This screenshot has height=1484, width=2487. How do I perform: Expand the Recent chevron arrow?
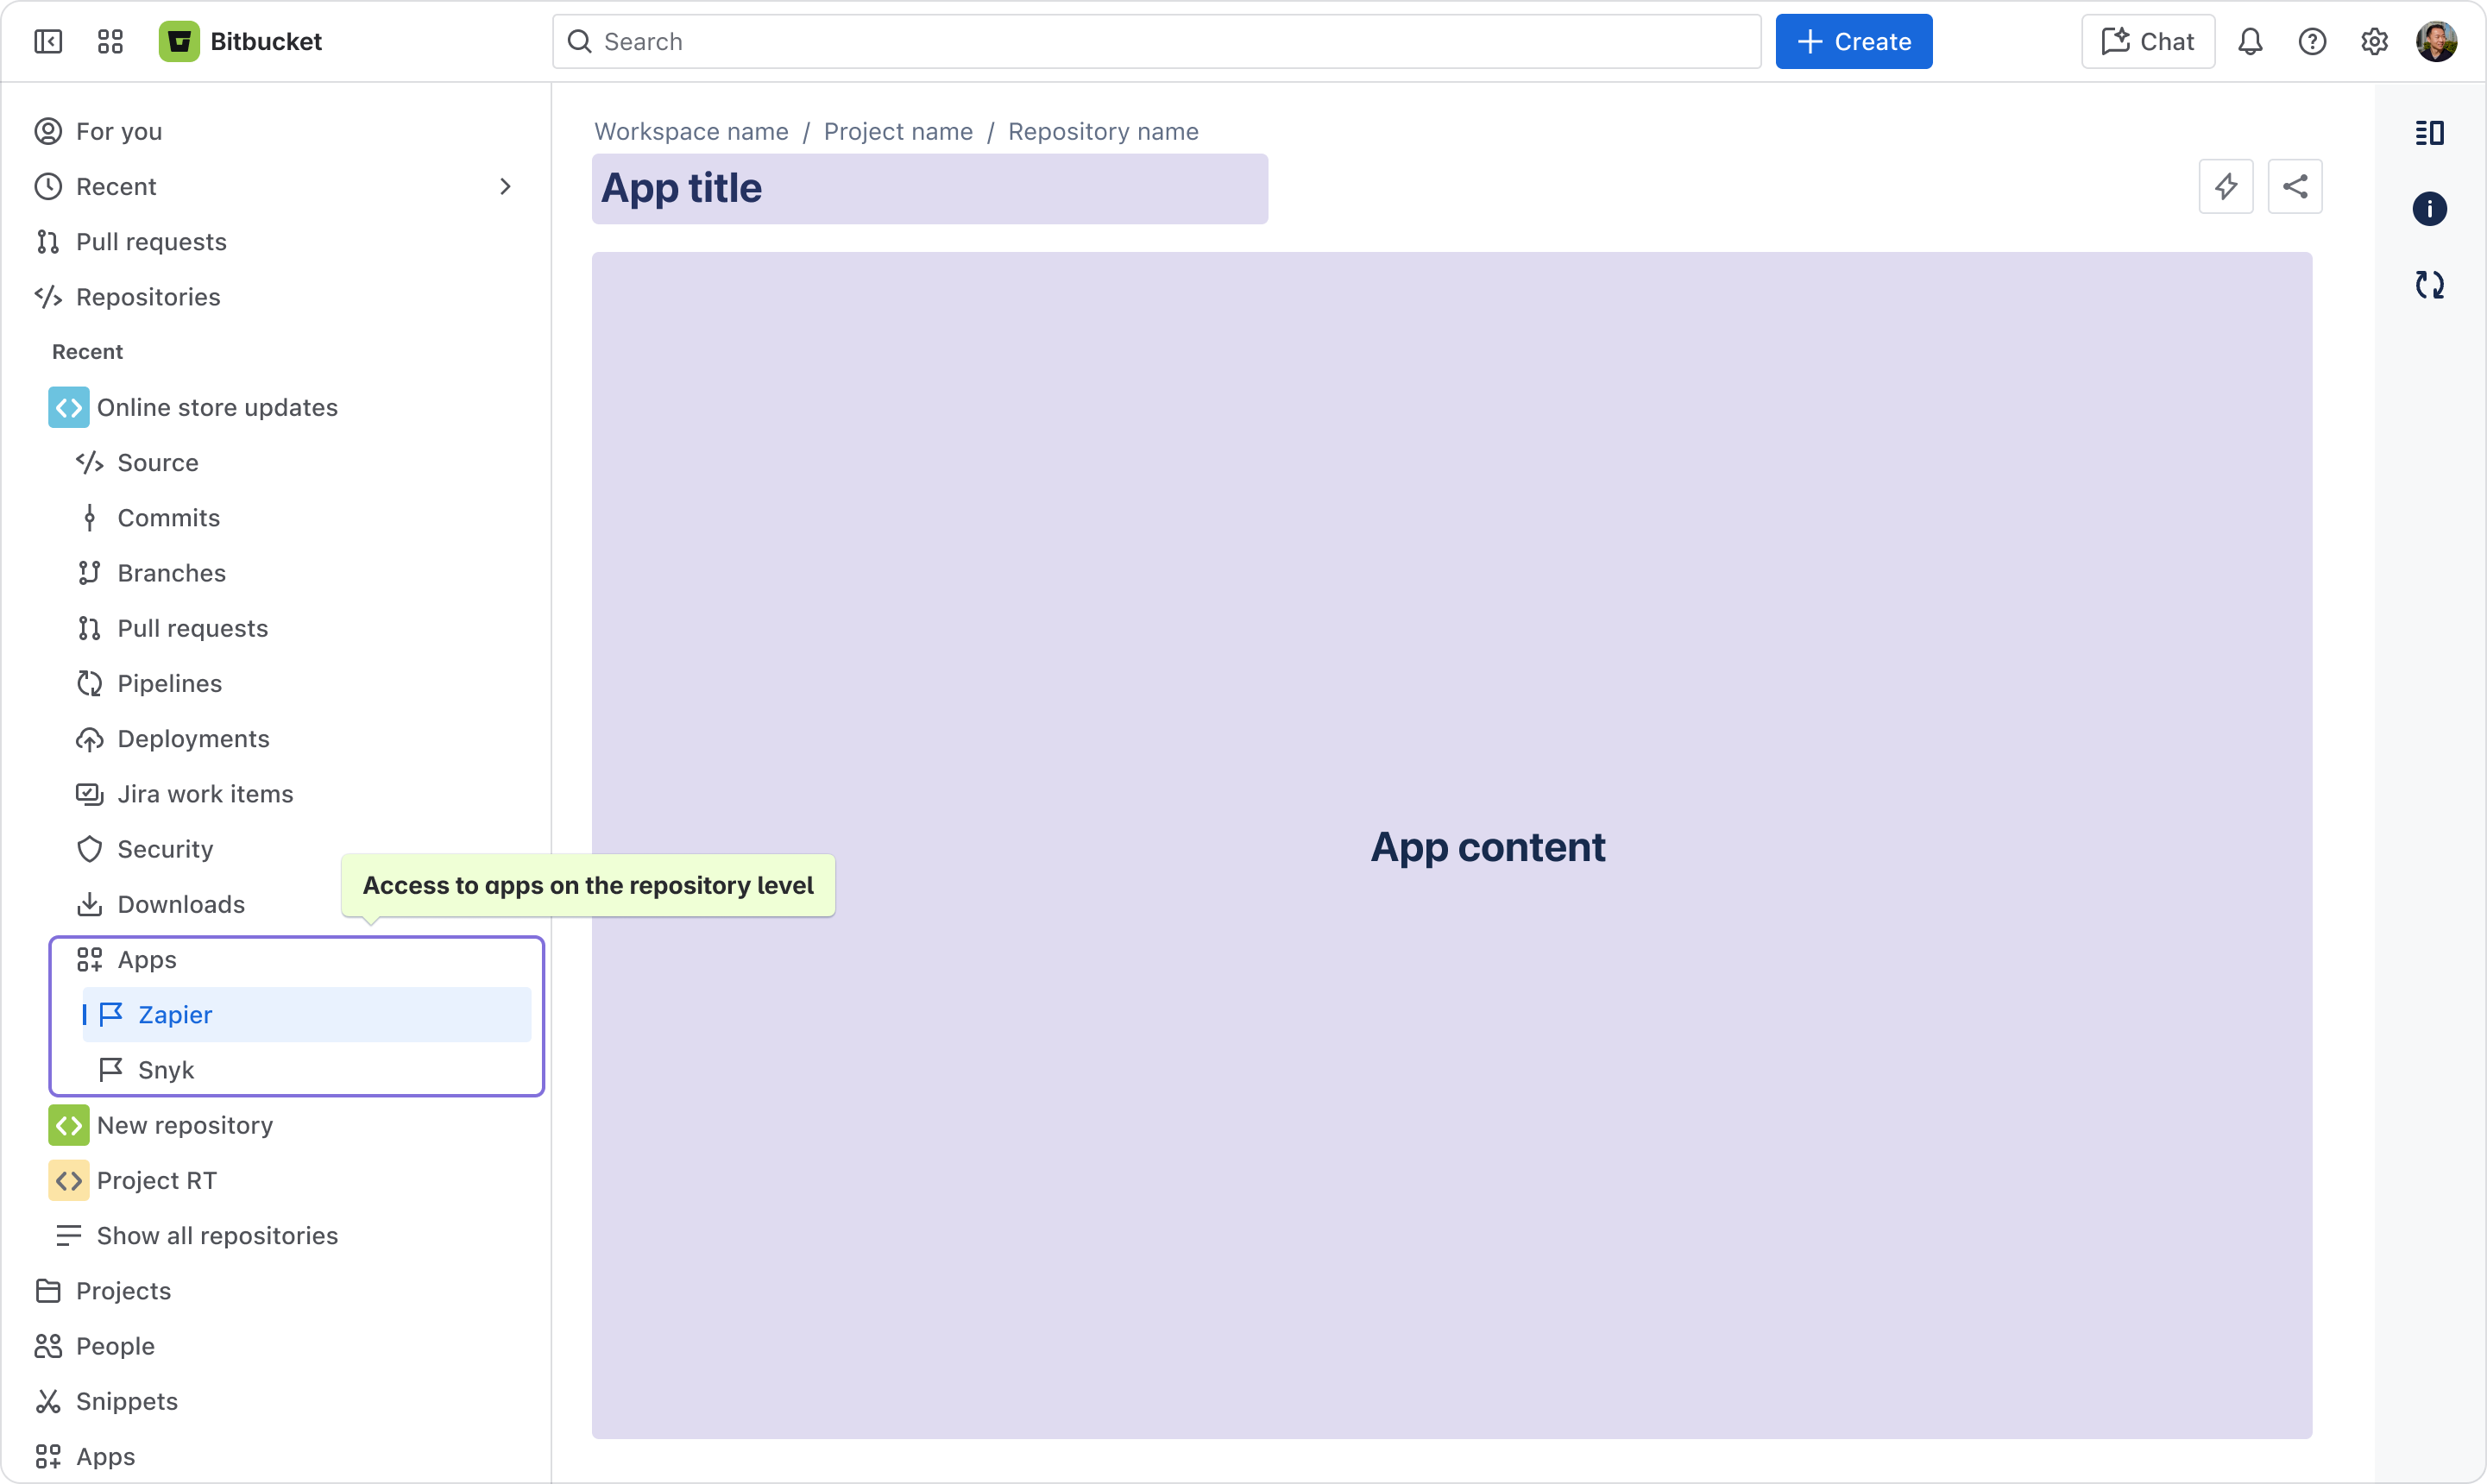[x=505, y=187]
